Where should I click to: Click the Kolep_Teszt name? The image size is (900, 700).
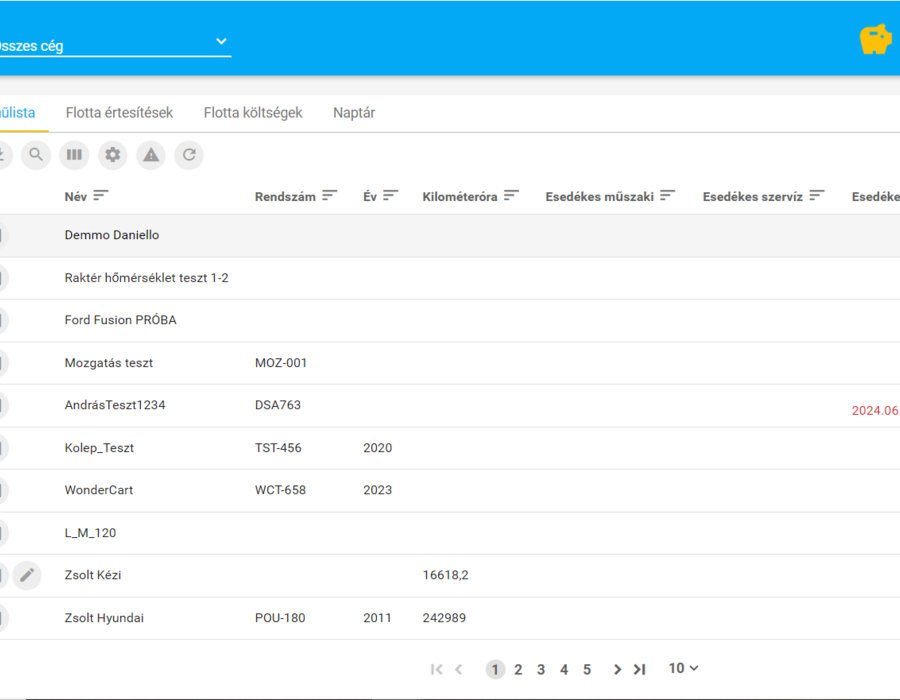click(99, 448)
